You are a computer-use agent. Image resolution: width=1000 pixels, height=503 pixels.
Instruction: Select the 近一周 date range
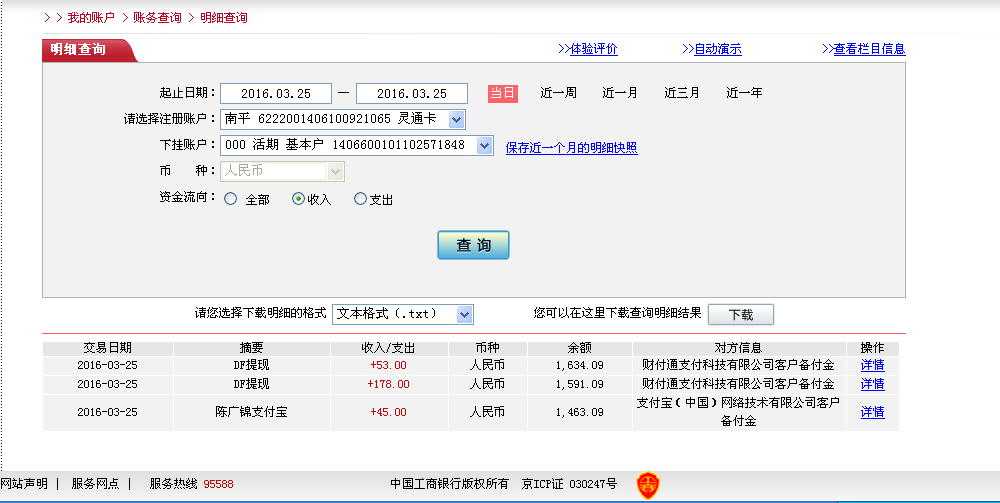click(558, 93)
